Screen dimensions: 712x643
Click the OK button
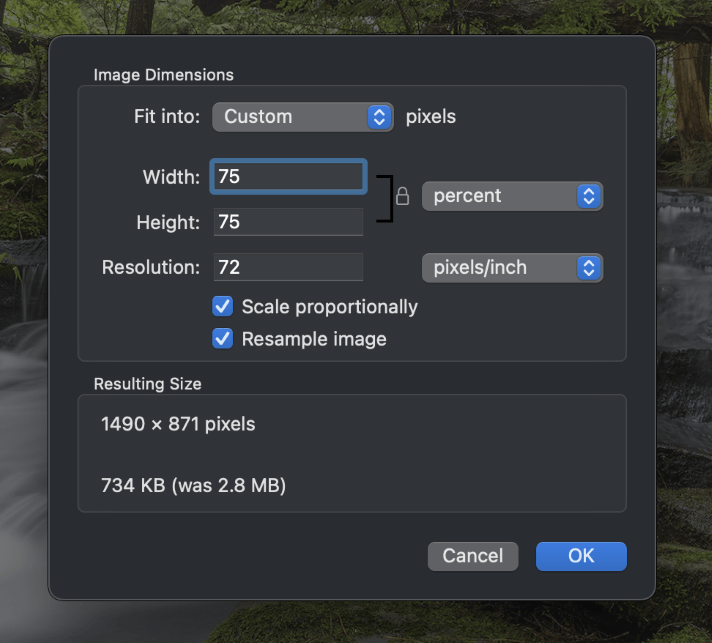pyautogui.click(x=581, y=556)
